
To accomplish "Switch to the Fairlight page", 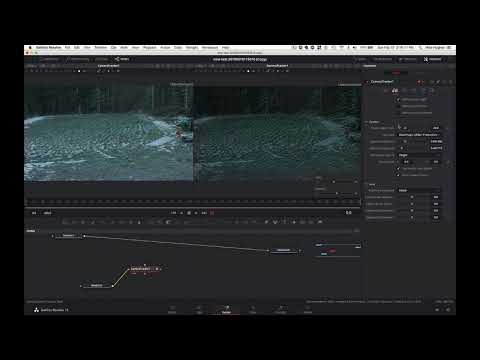I will pyautogui.click(x=280, y=310).
